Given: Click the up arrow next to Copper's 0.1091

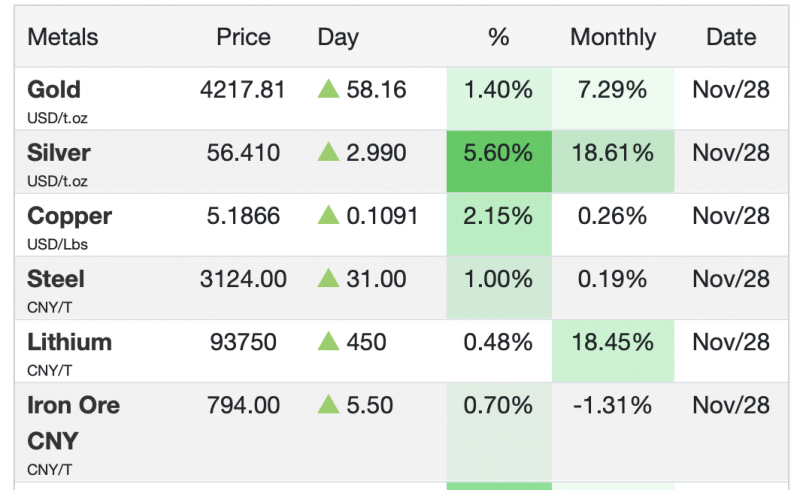Looking at the screenshot, I should [x=329, y=215].
